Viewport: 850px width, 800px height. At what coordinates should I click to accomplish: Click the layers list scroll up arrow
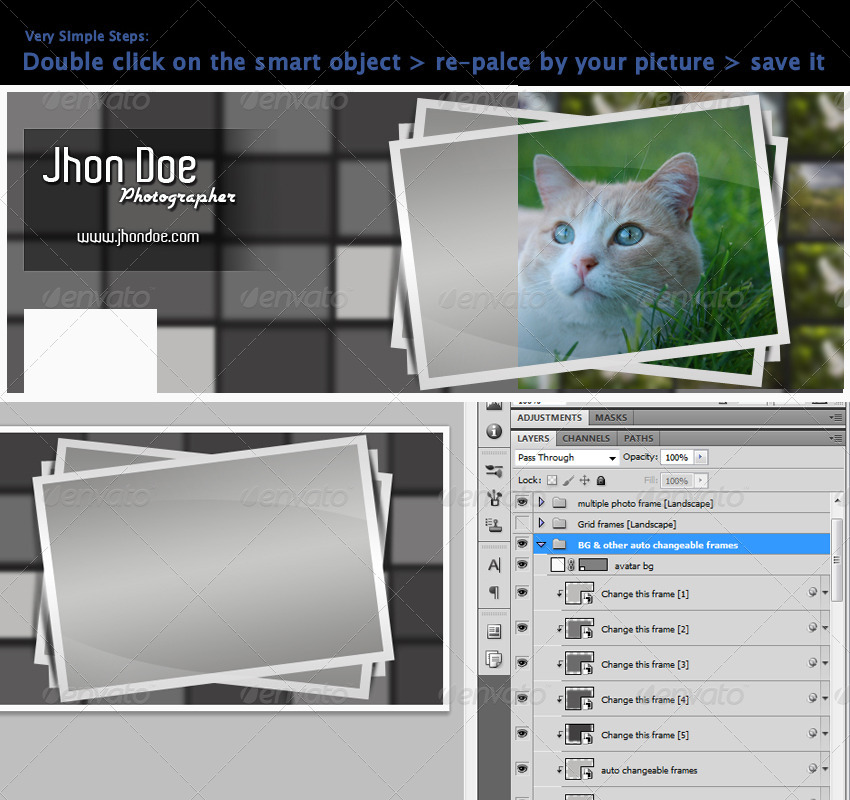click(x=837, y=500)
